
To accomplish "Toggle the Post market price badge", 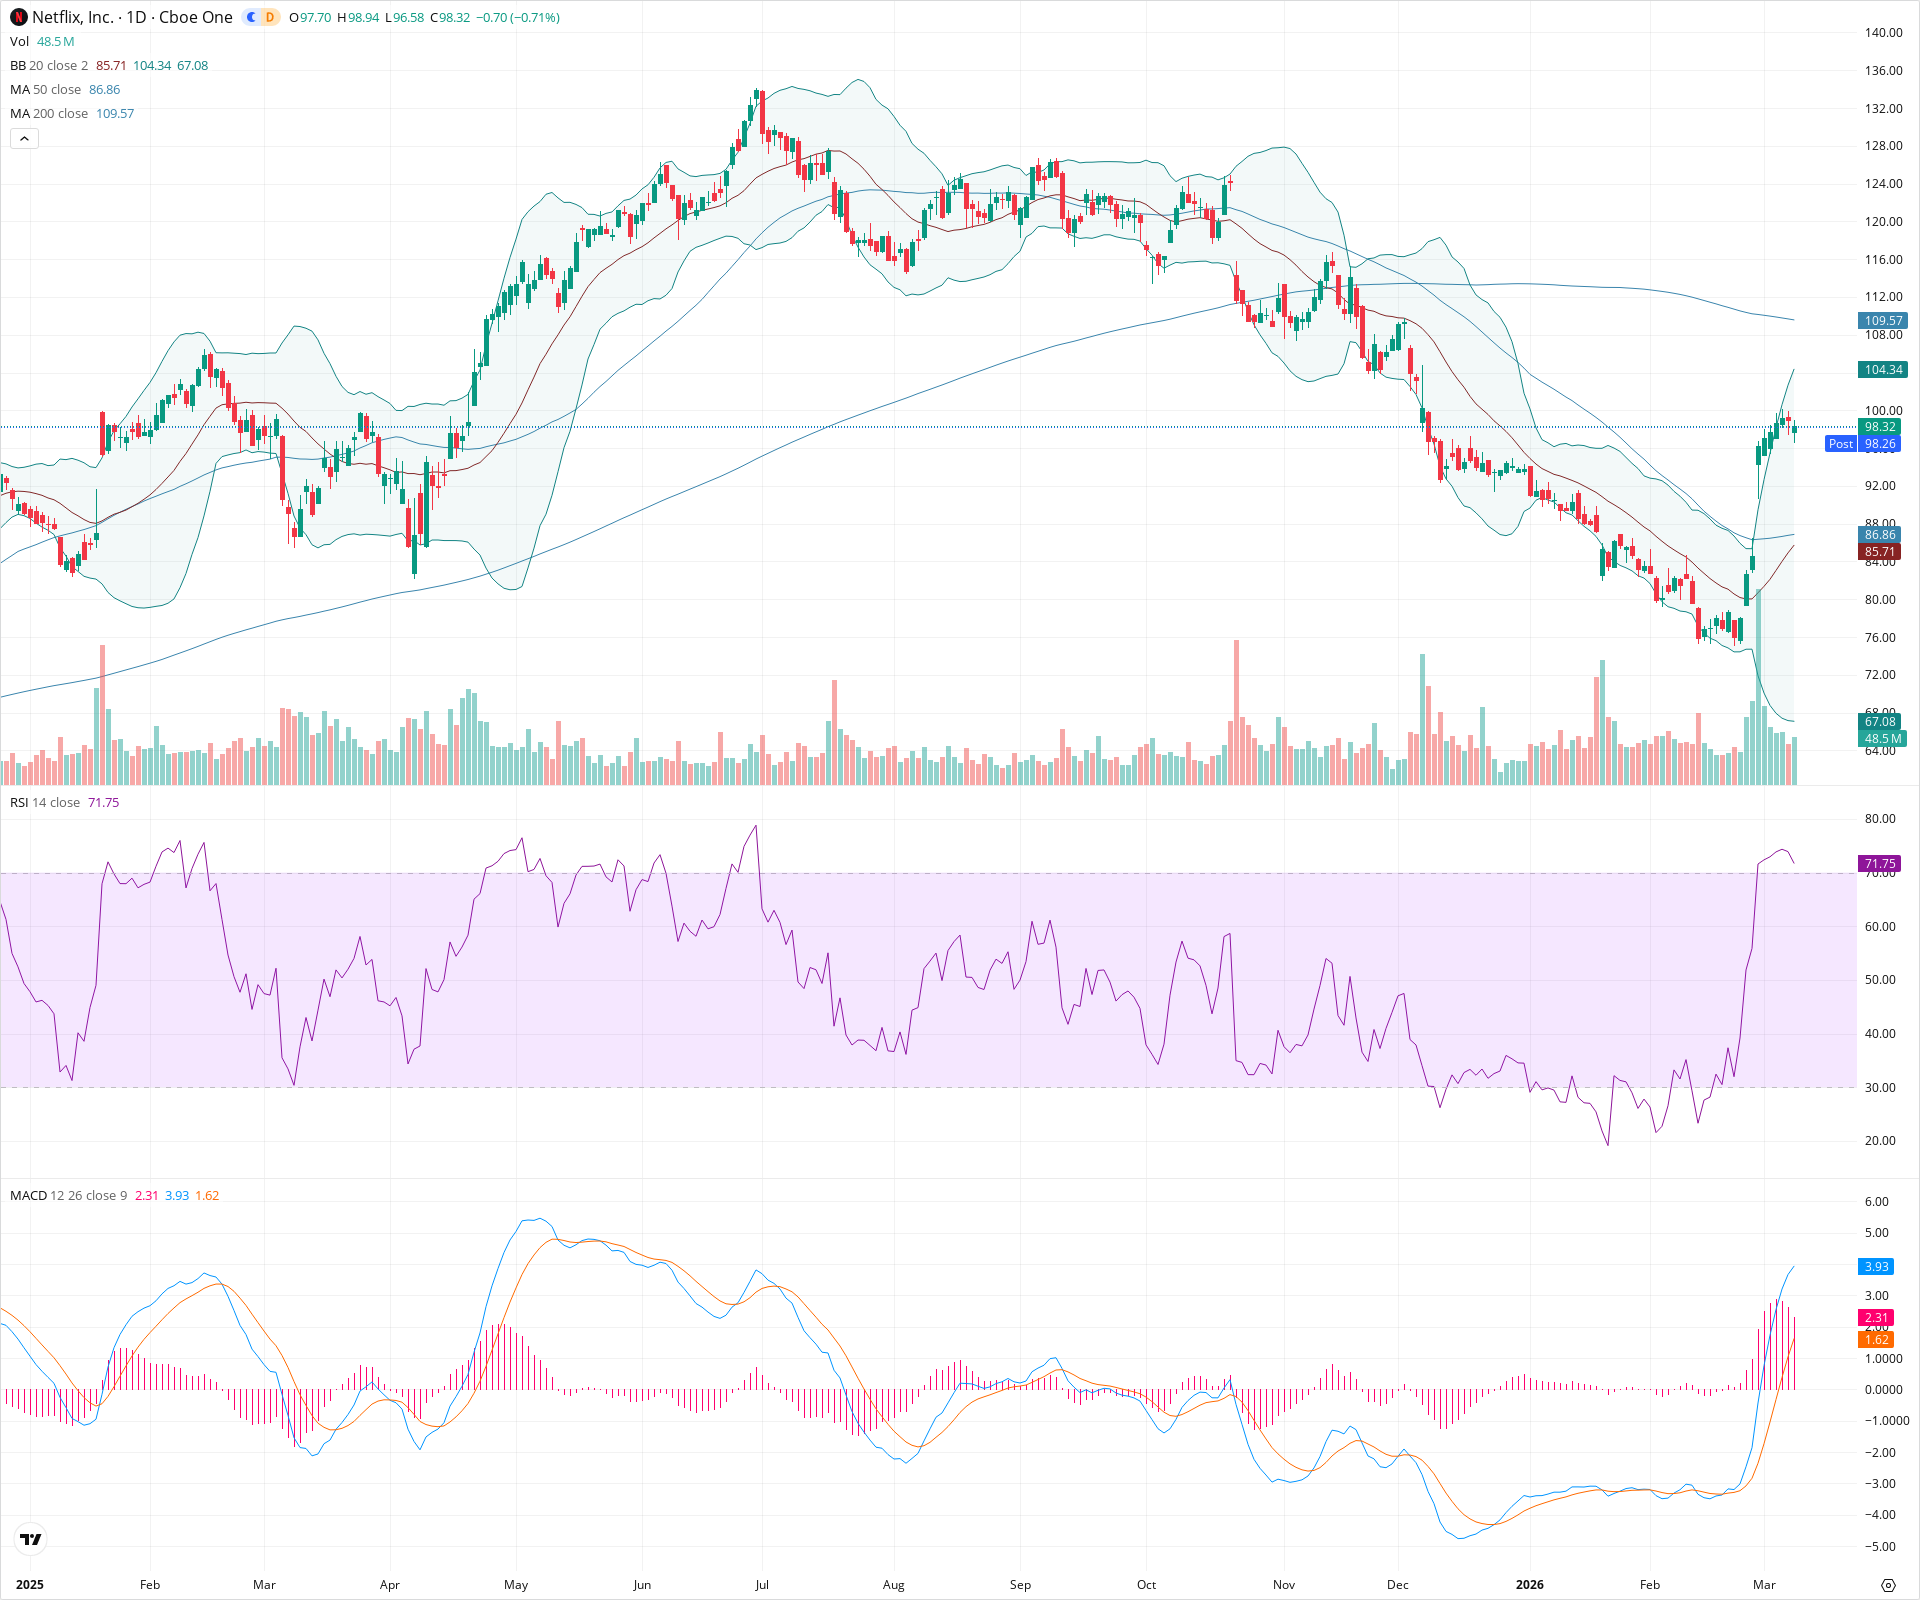I will (1842, 444).
